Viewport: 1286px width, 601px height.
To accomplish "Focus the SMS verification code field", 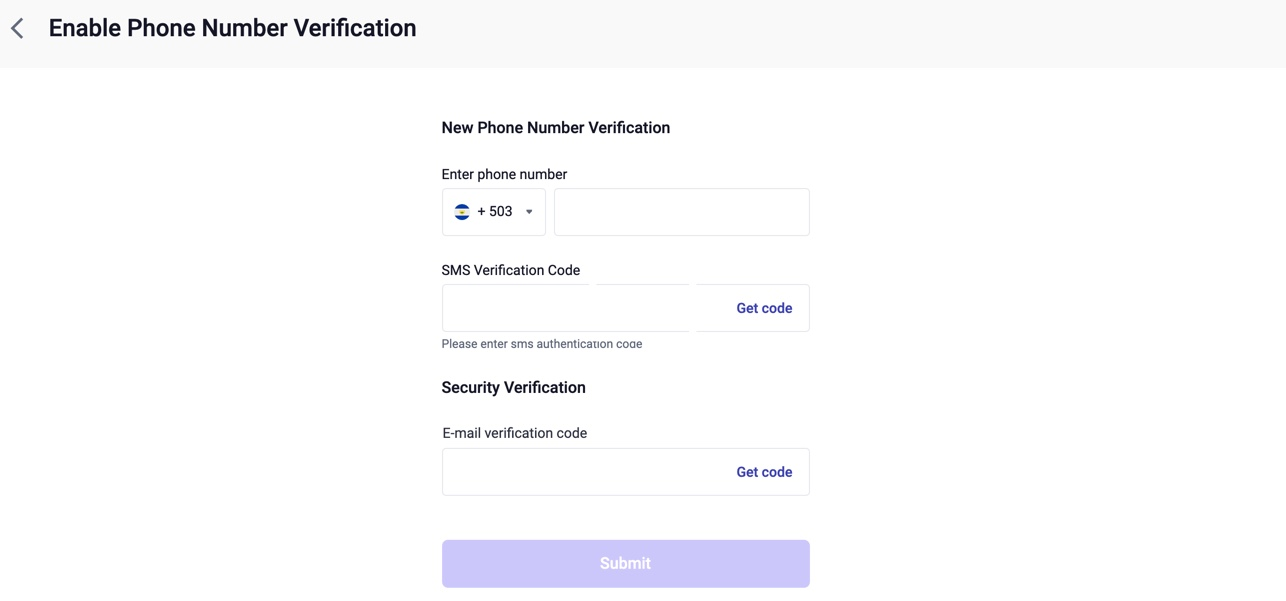I will point(580,308).
